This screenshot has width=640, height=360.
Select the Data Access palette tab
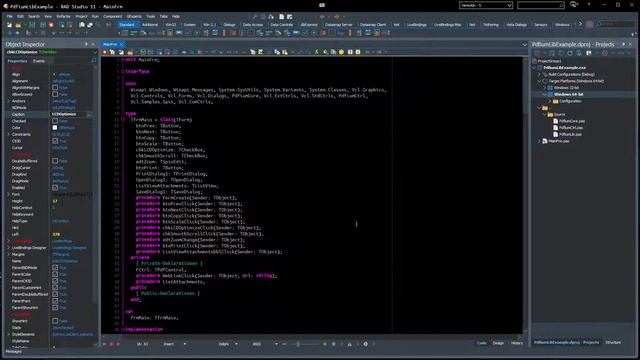point(253,24)
